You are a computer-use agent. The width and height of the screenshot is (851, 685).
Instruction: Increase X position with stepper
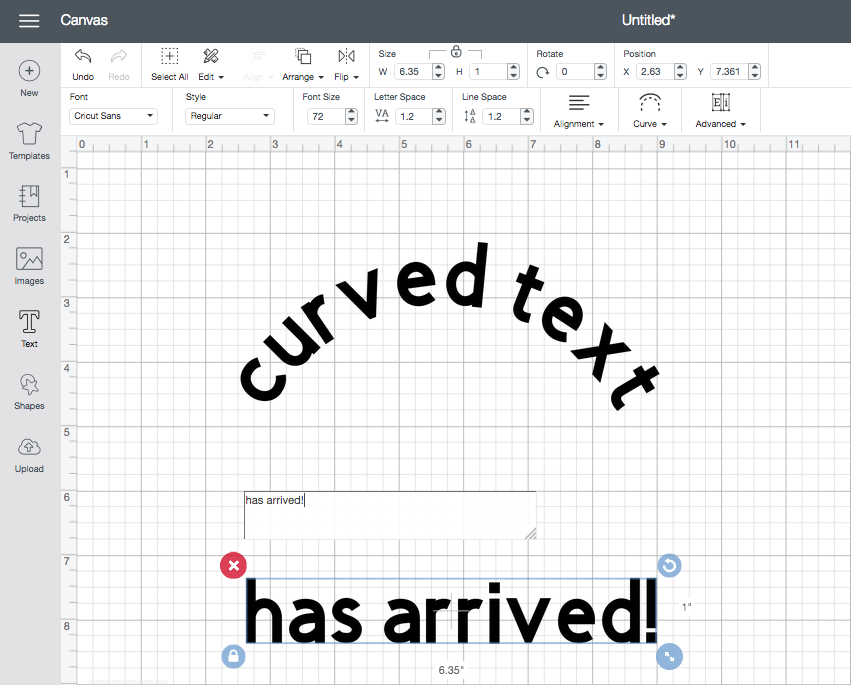point(681,68)
